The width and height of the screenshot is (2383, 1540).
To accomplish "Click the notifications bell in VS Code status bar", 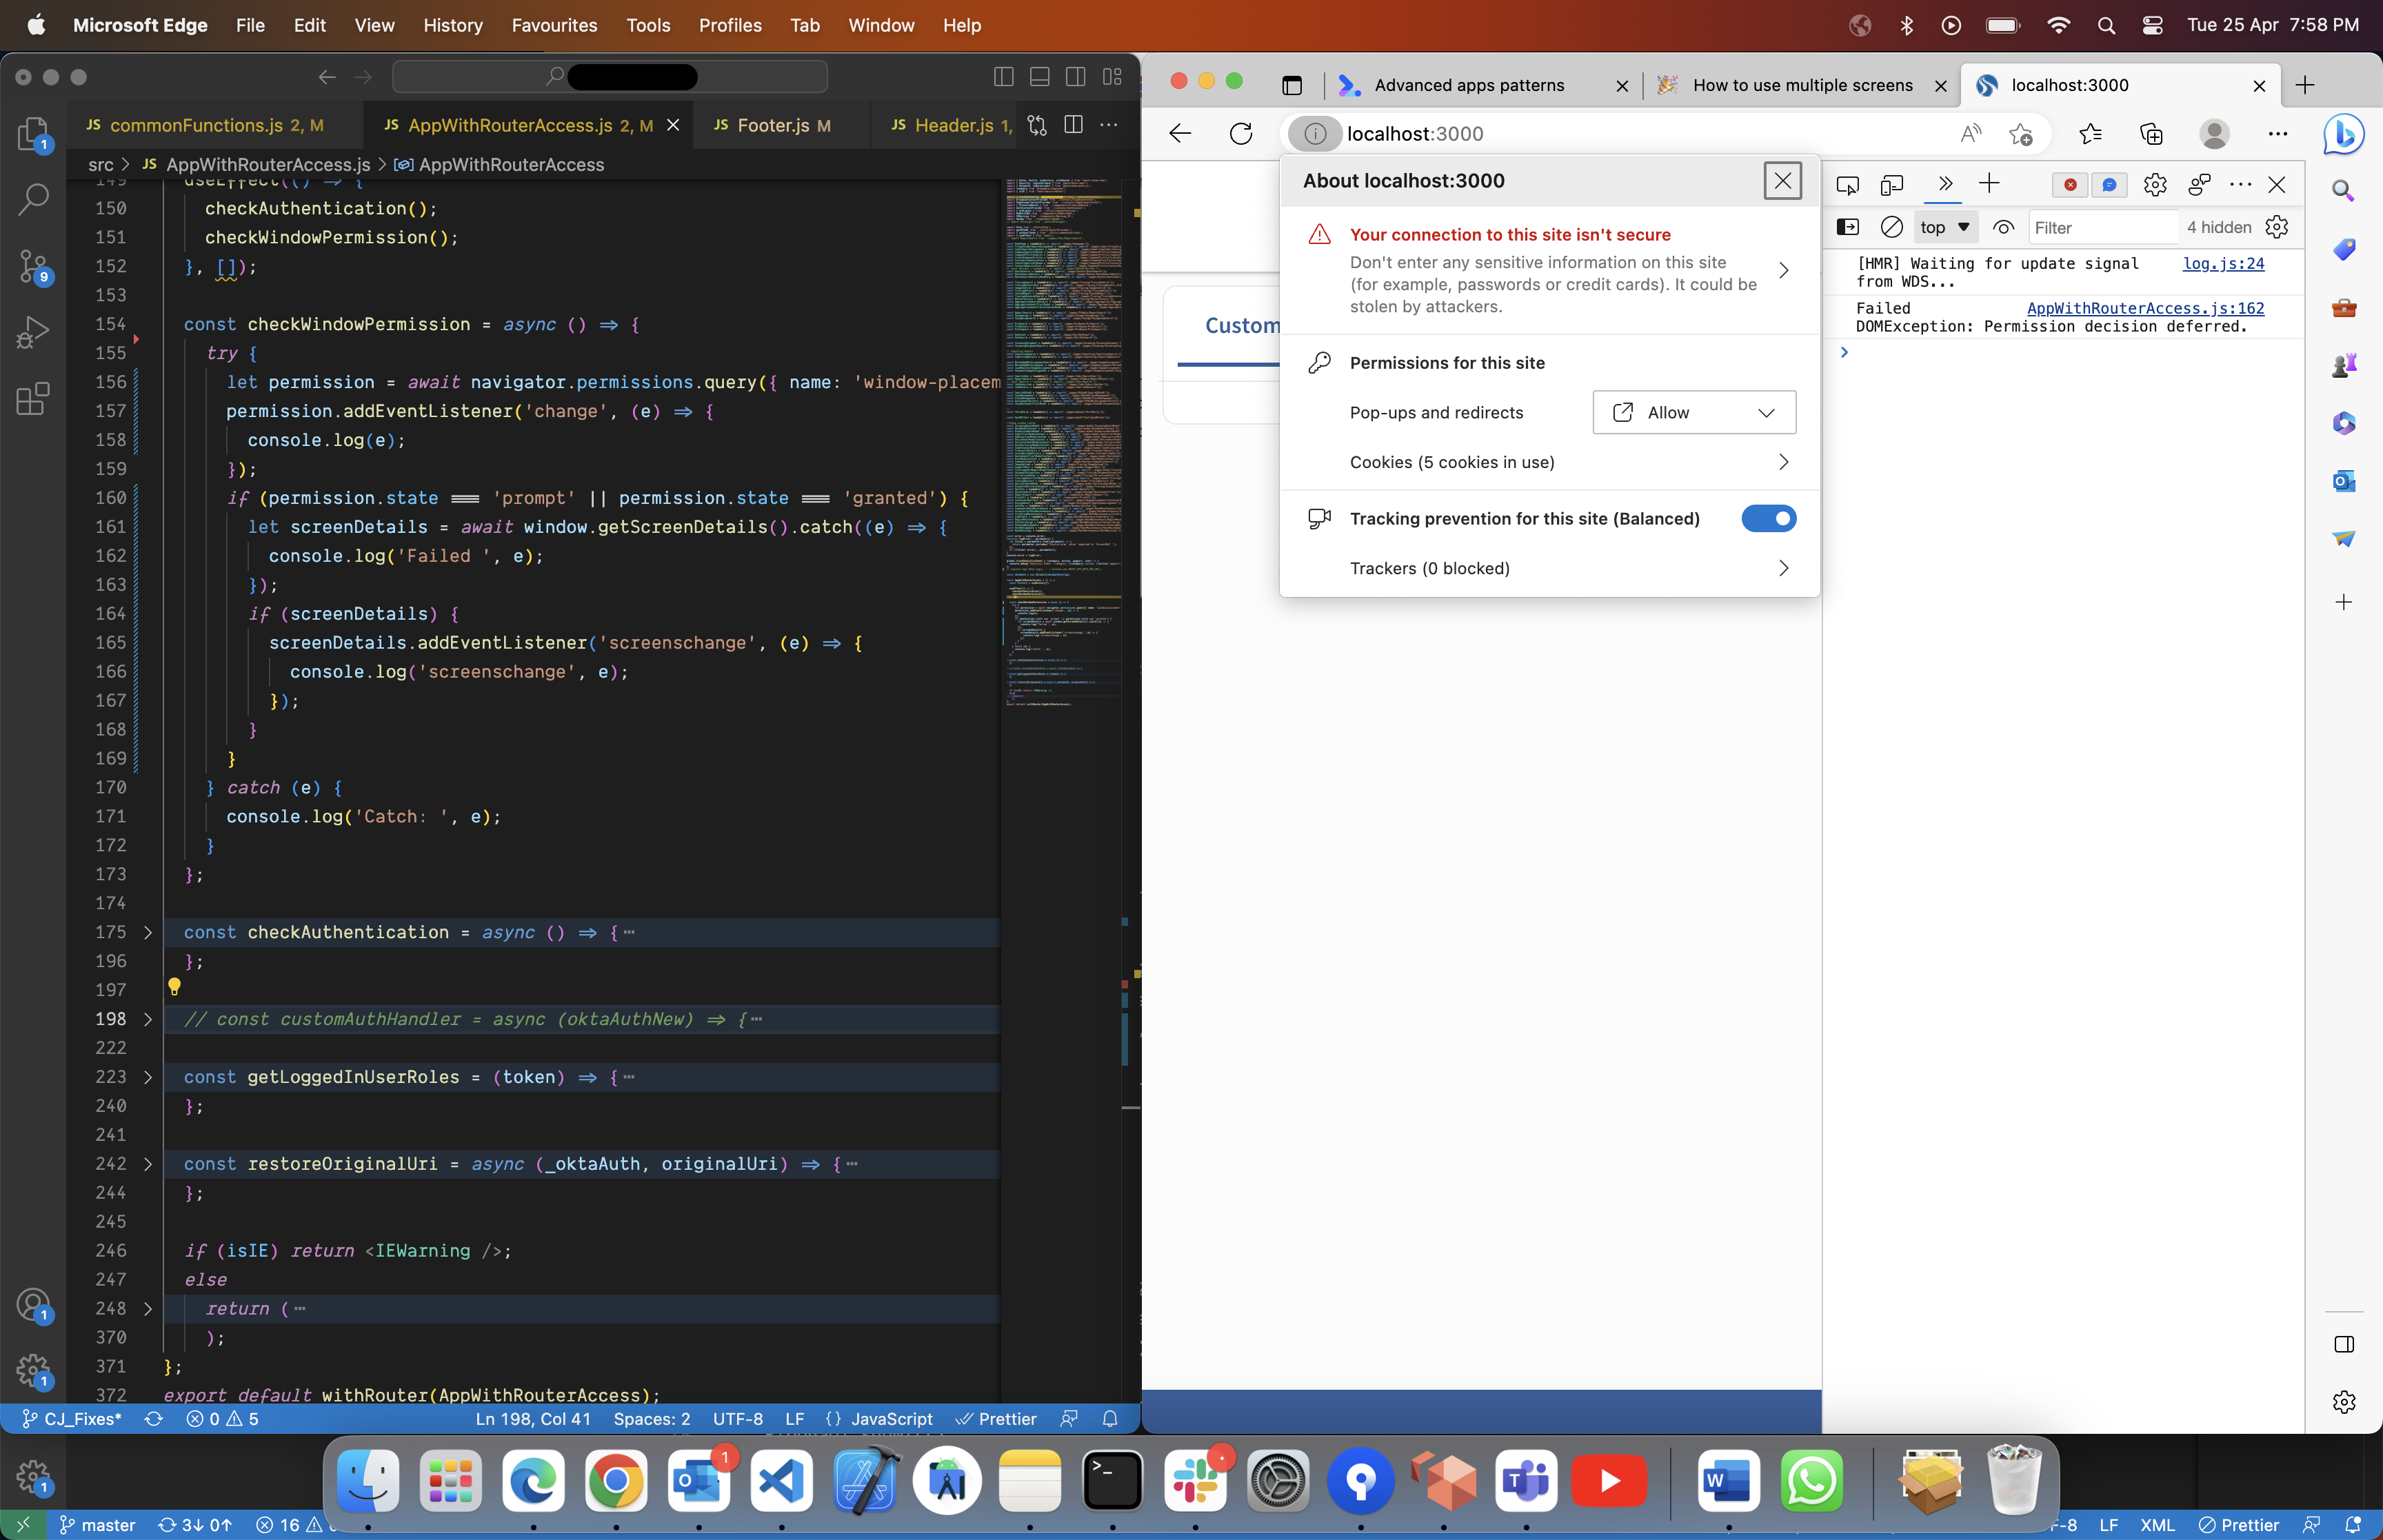I will coord(1109,1419).
